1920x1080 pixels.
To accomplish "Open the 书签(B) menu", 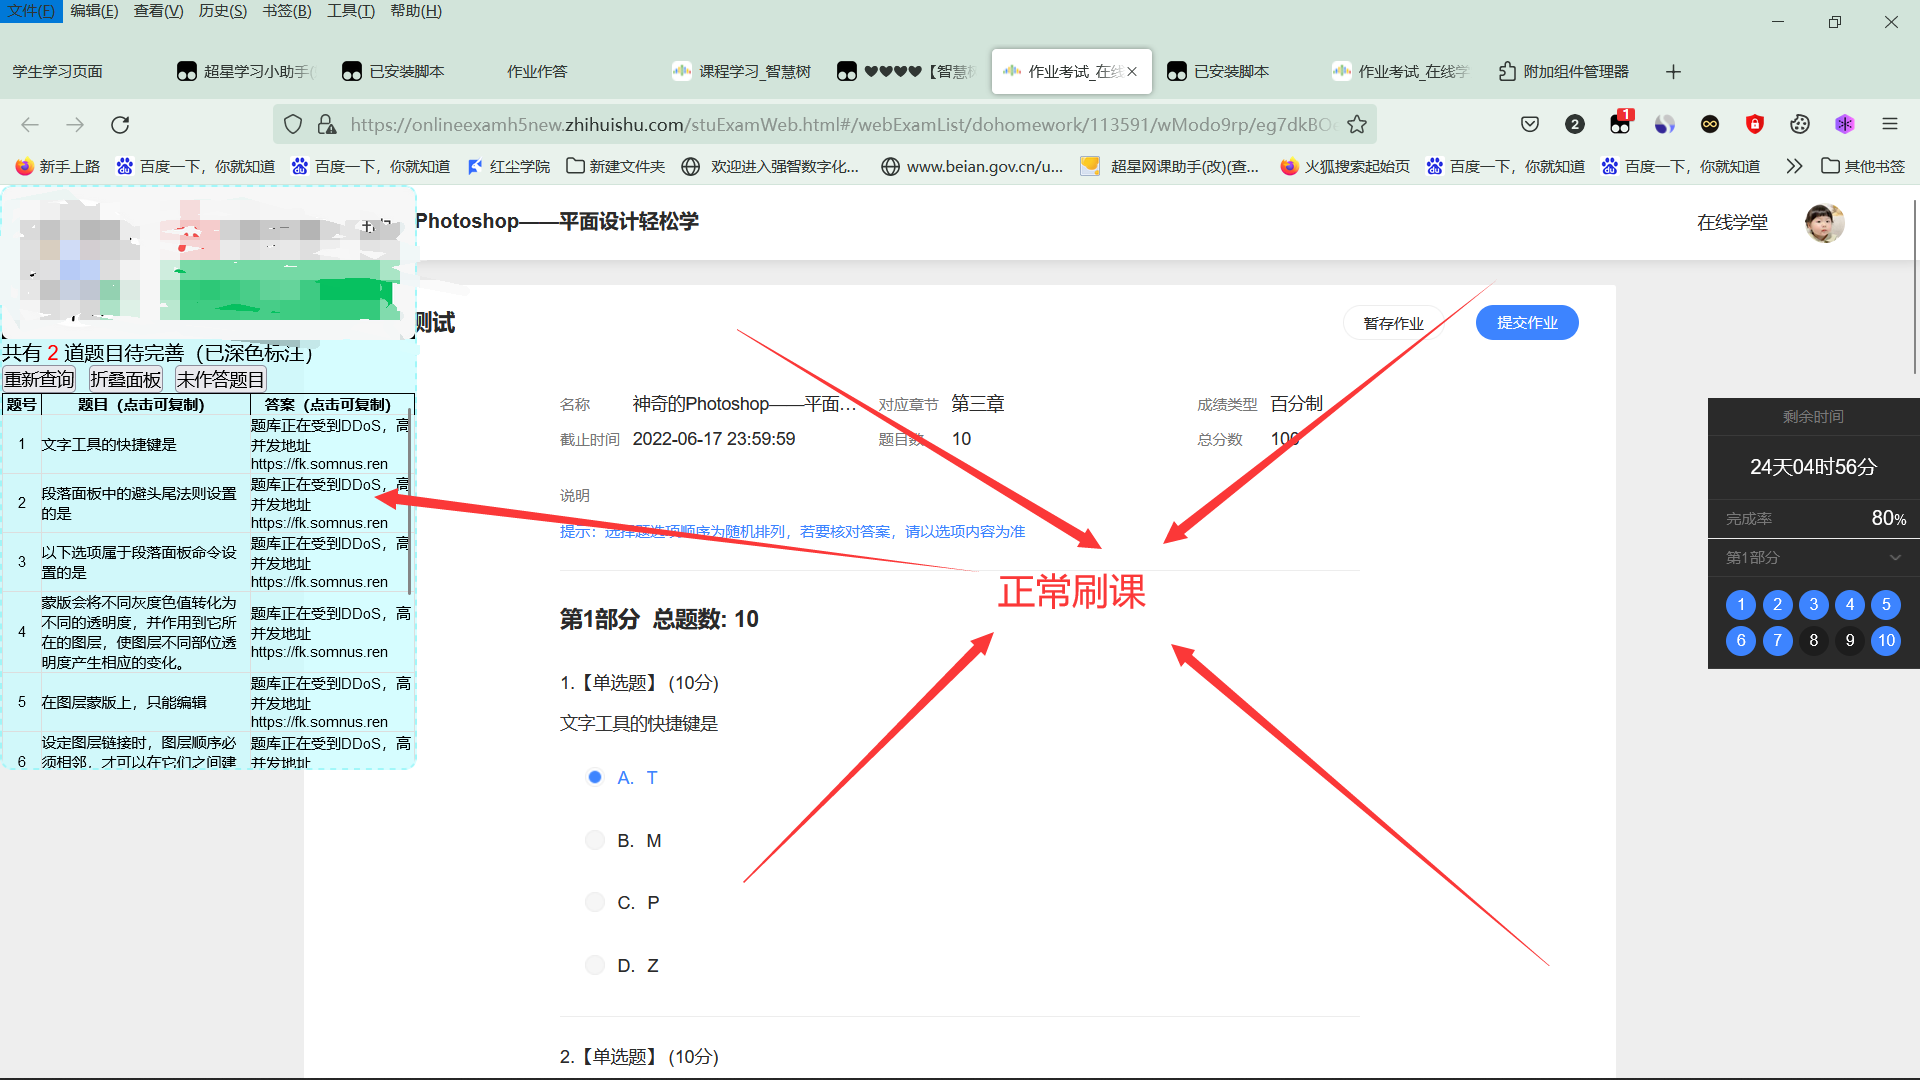I will tap(286, 11).
